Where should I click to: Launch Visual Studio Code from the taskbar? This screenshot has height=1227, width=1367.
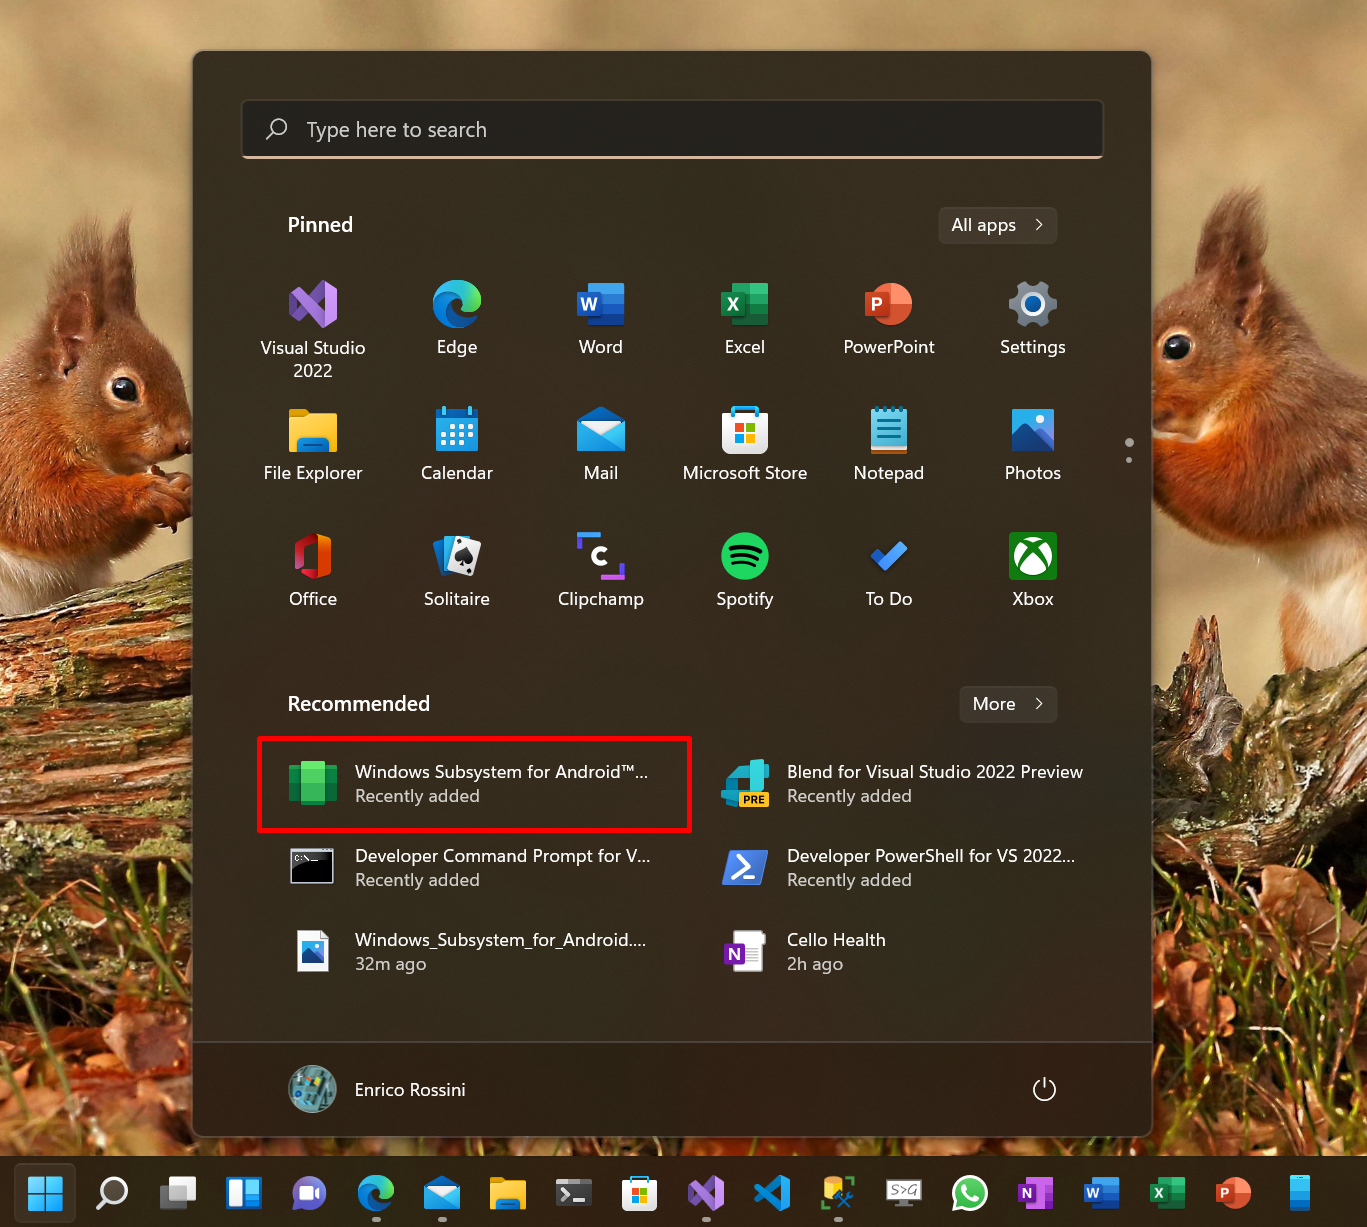point(771,1193)
